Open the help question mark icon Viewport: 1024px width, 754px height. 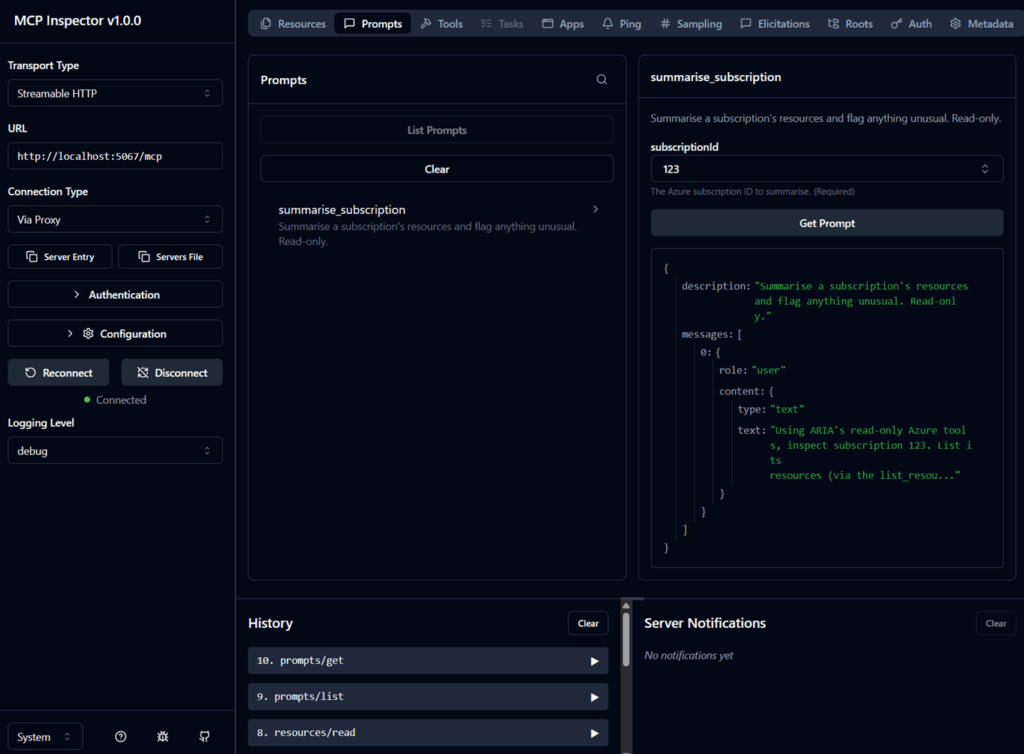coord(121,736)
